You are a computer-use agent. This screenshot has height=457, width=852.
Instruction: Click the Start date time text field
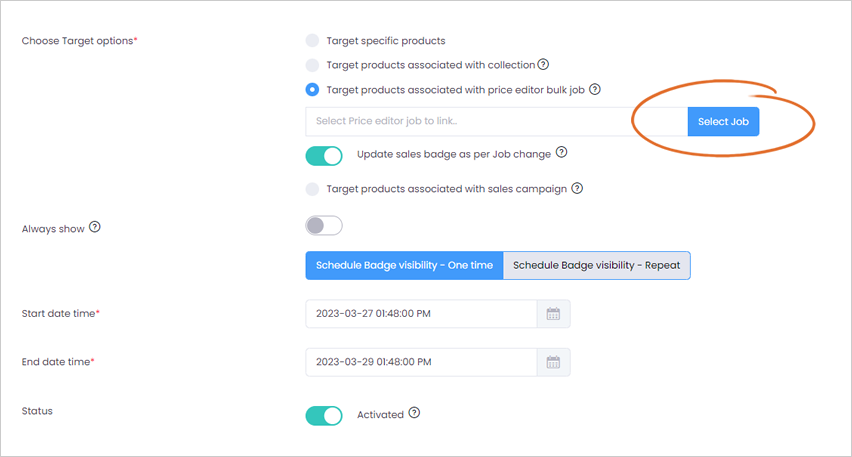point(421,314)
